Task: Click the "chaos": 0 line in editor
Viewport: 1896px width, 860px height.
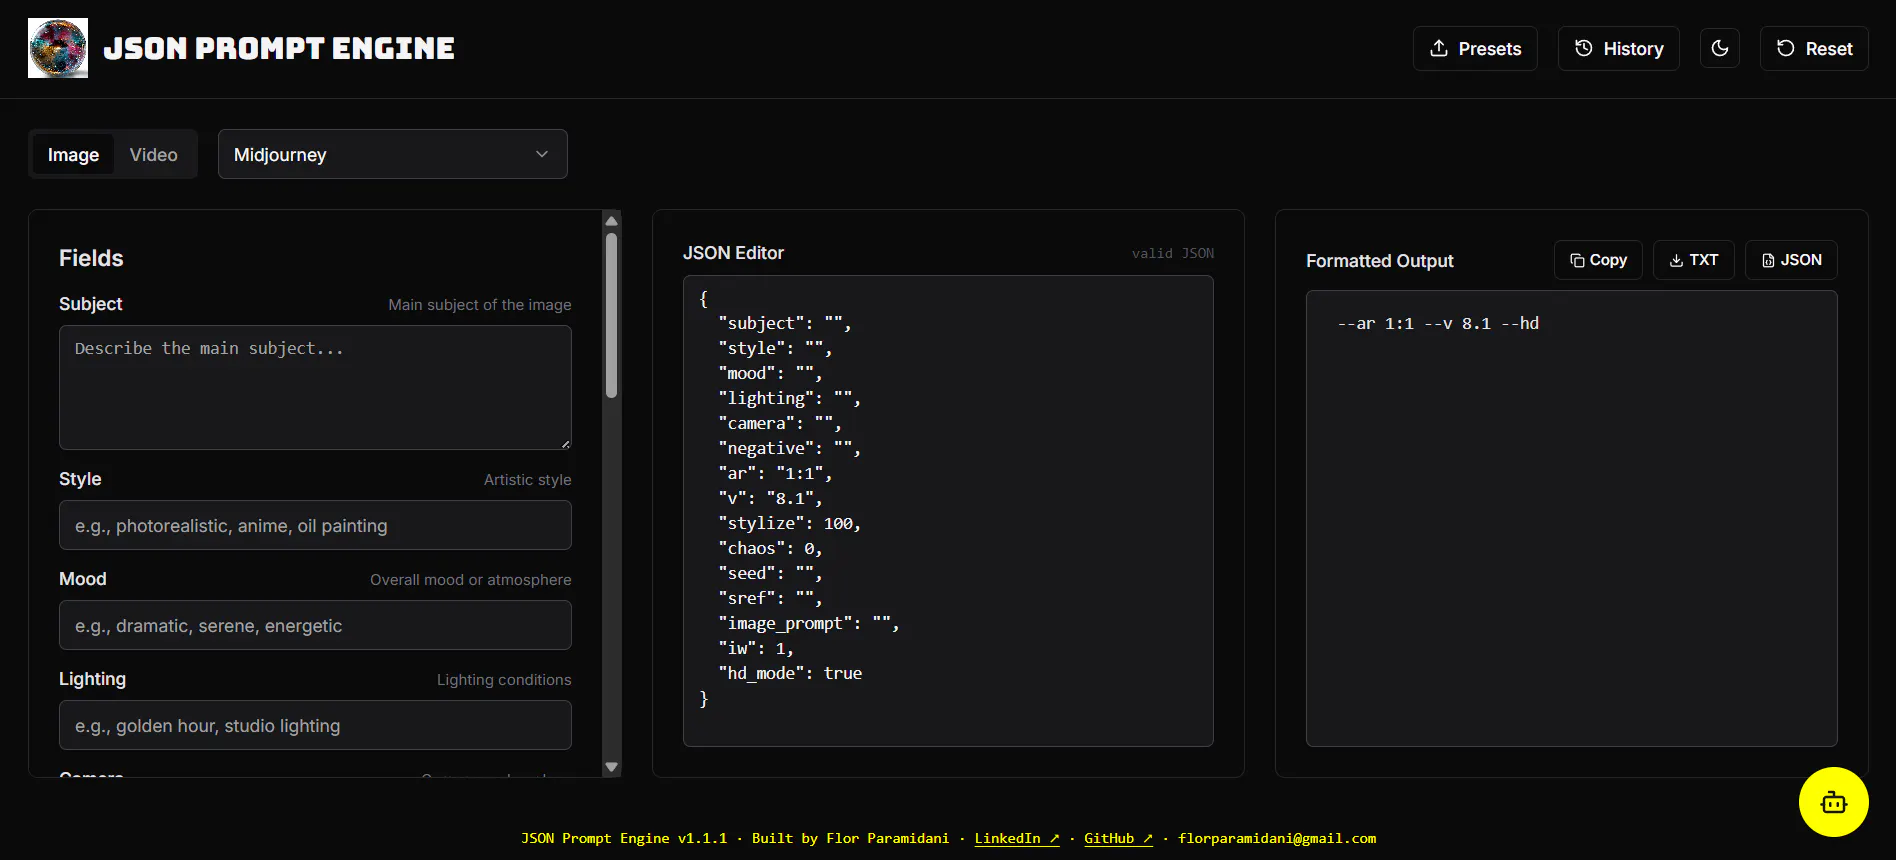Action: click(x=770, y=548)
